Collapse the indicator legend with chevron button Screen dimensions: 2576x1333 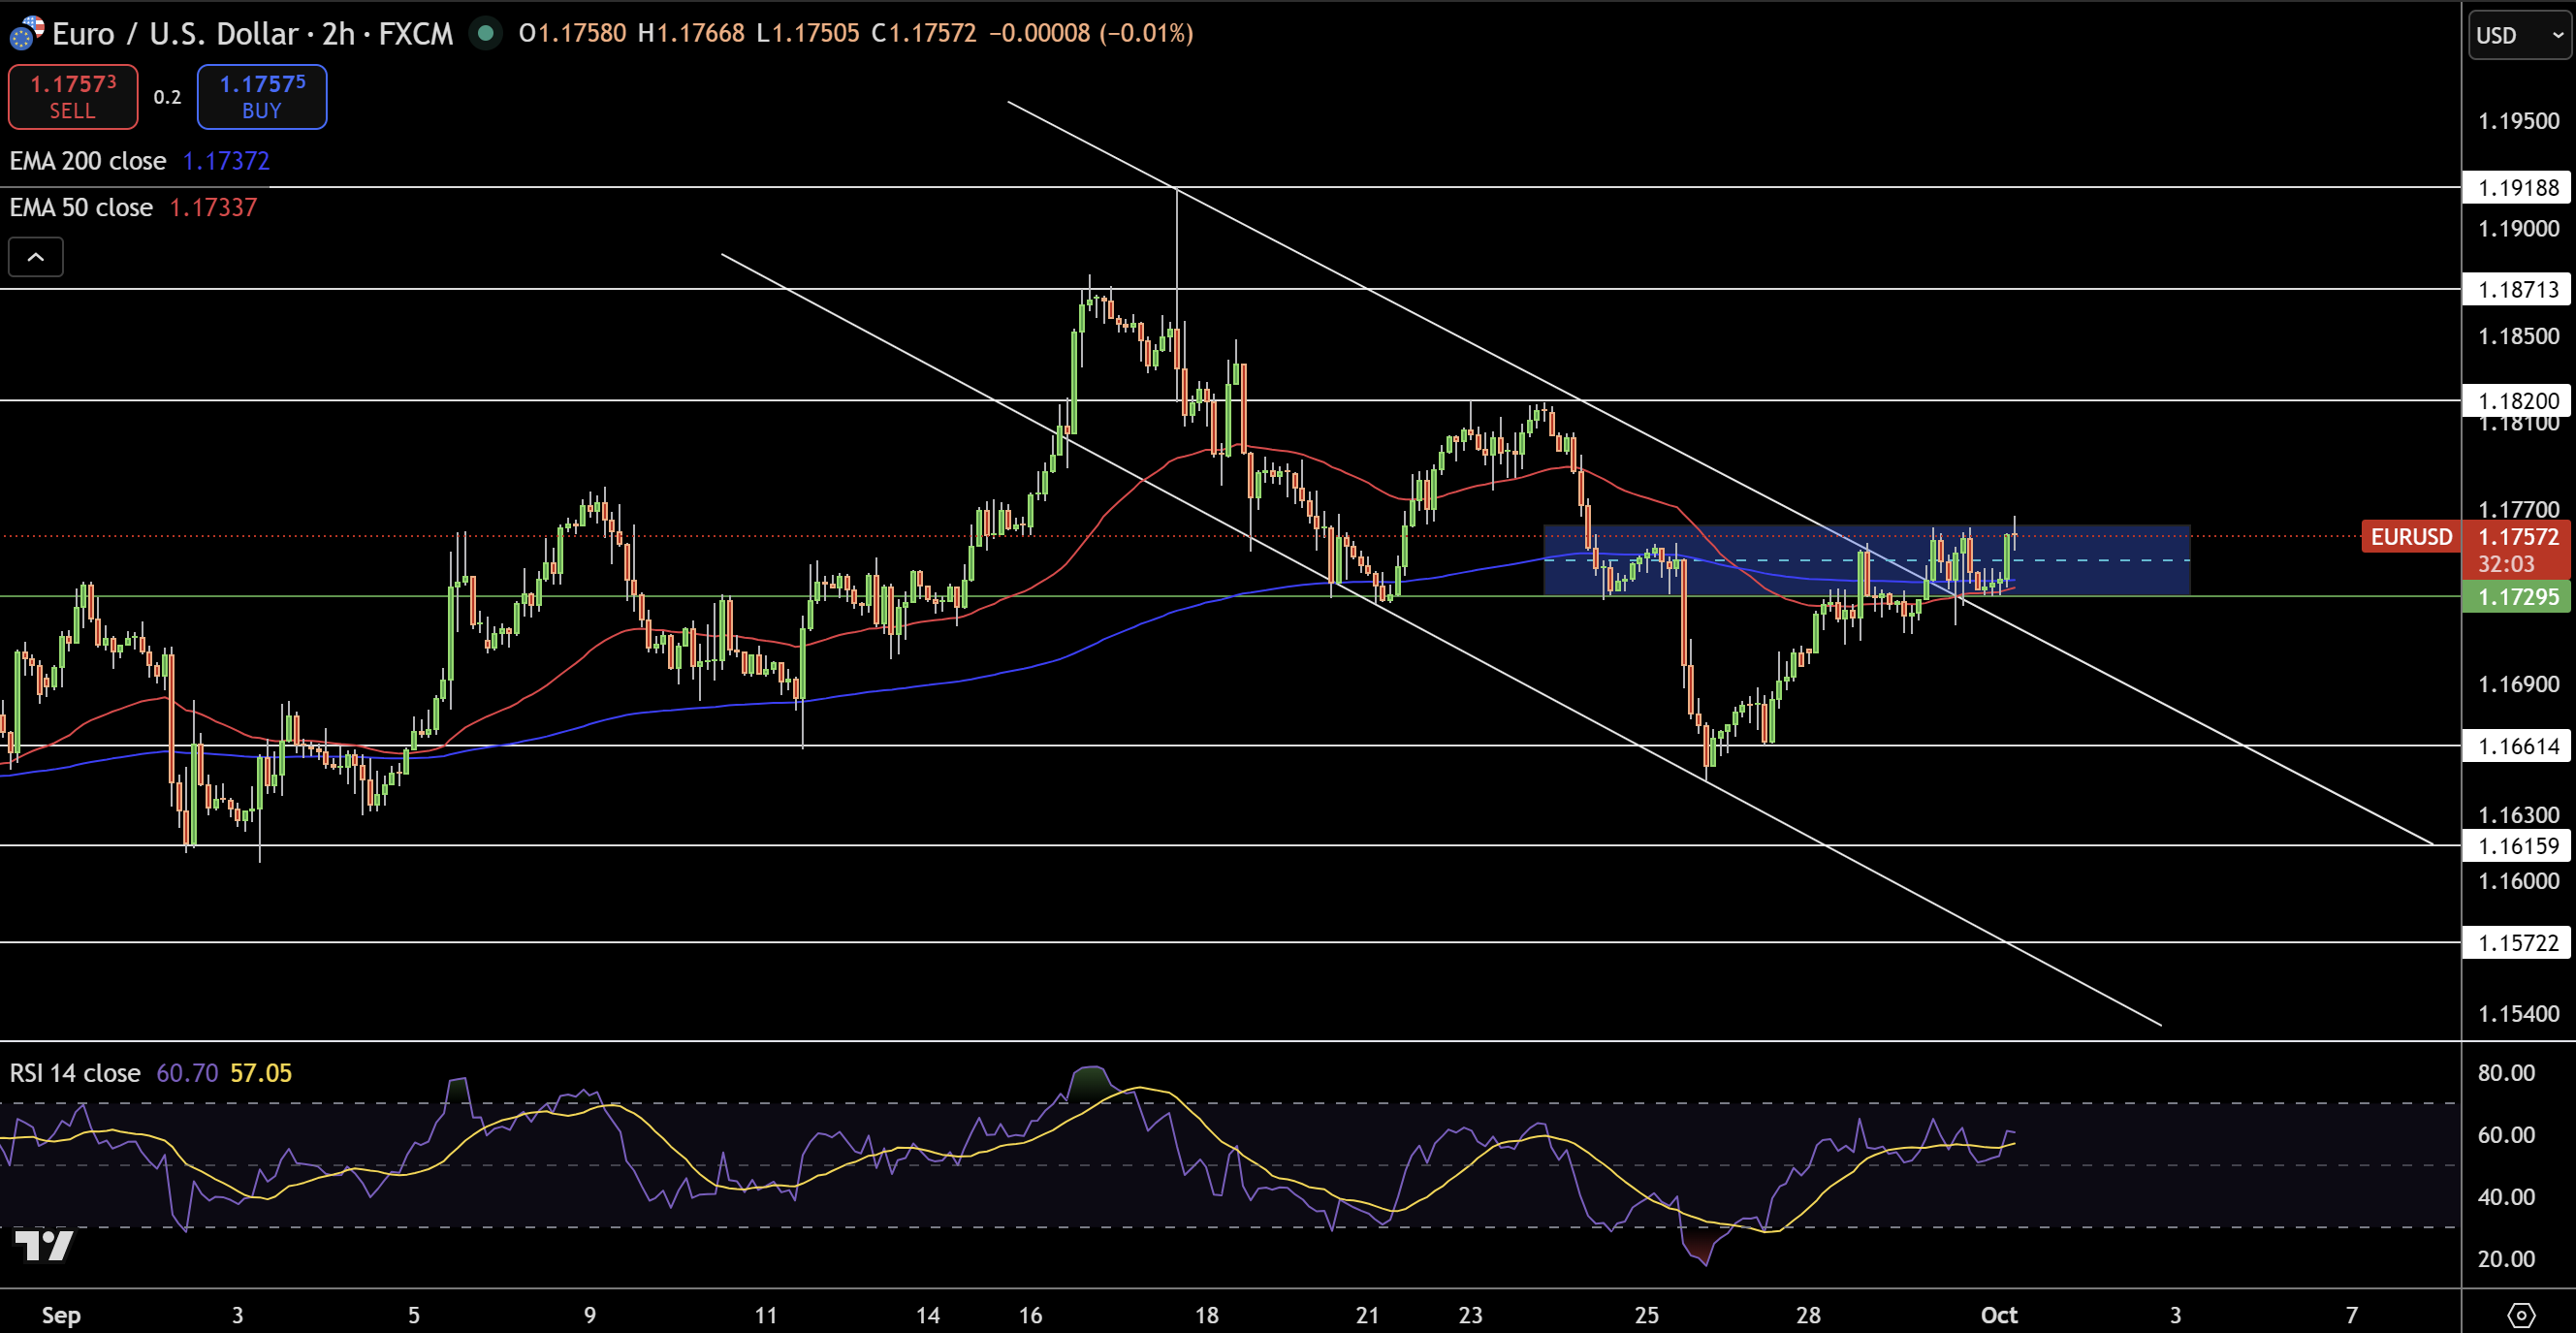coord(36,257)
